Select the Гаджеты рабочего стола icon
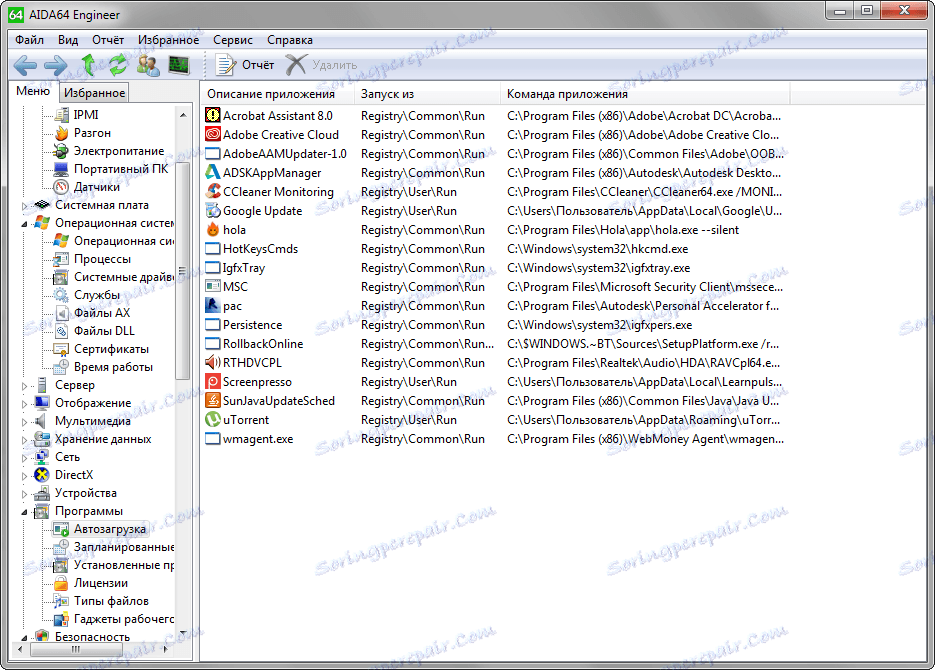935x670 pixels. point(61,619)
